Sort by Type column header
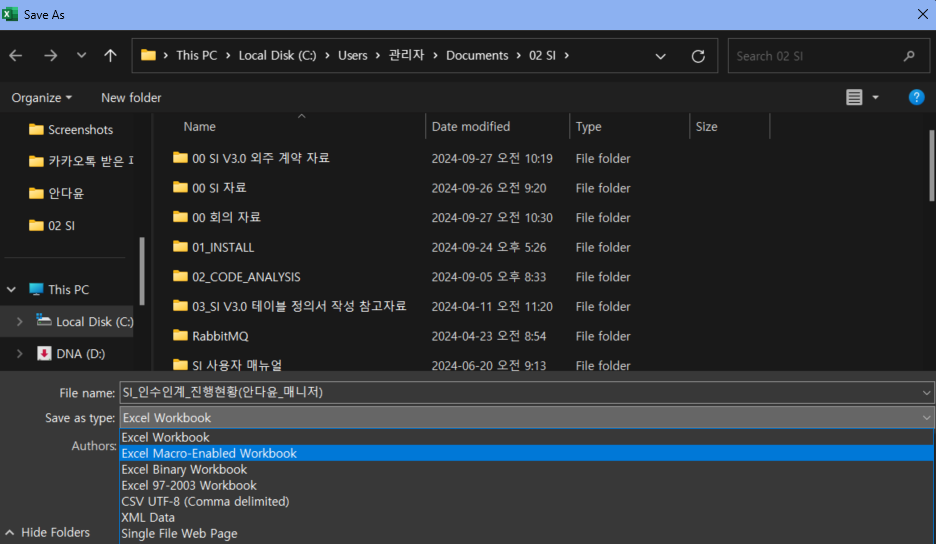The height and width of the screenshot is (544, 936). pyautogui.click(x=589, y=127)
